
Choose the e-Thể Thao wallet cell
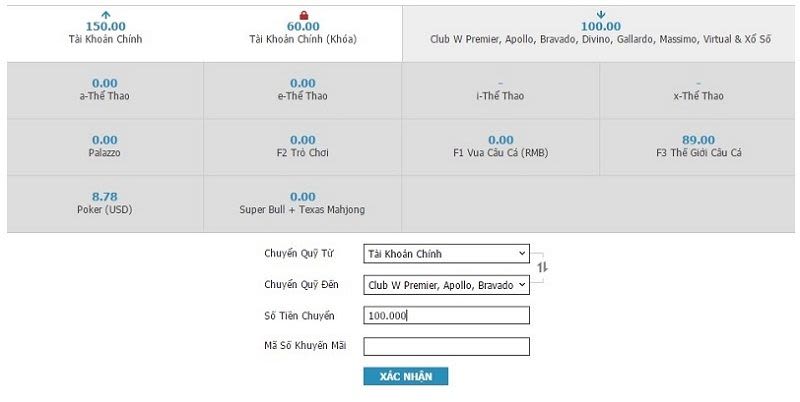click(x=303, y=90)
